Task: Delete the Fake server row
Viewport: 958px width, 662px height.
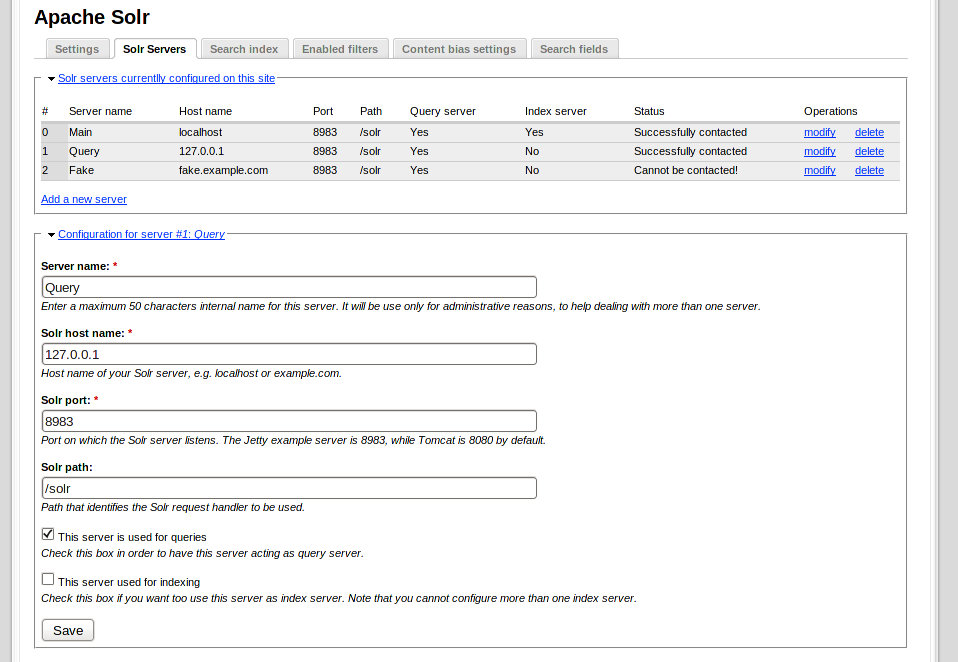Action: (869, 170)
